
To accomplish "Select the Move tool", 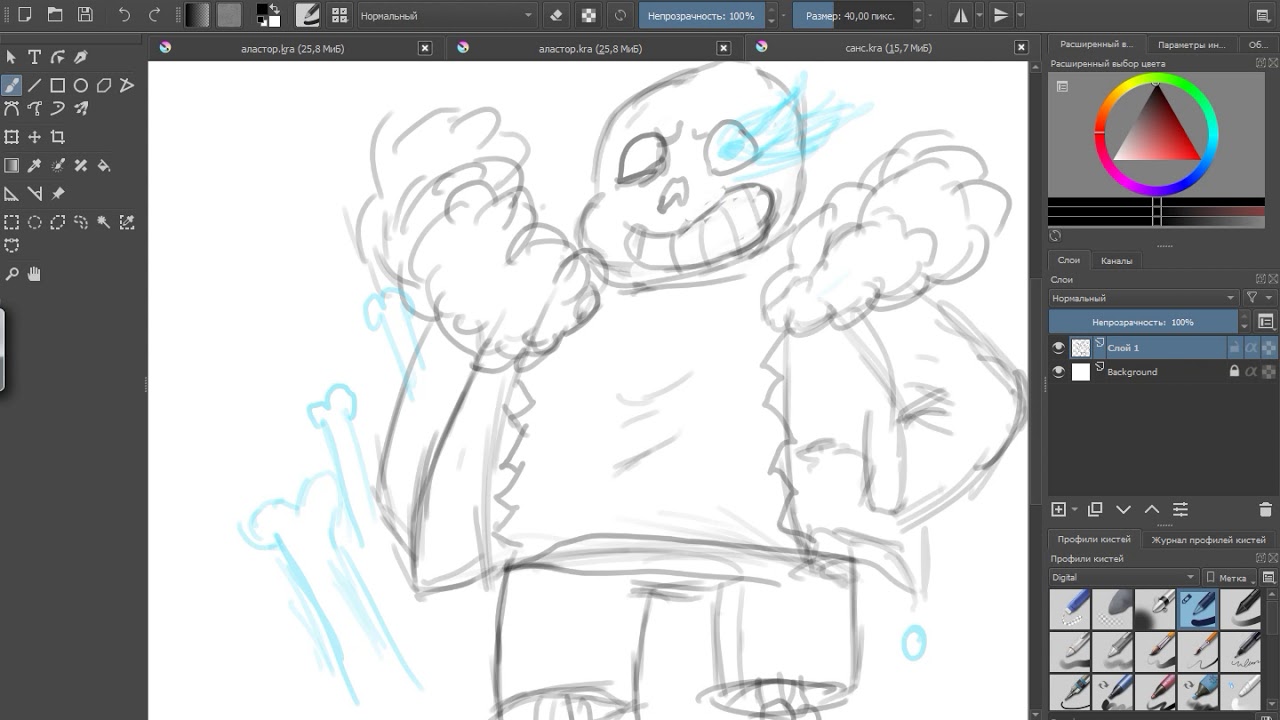I will [x=35, y=137].
